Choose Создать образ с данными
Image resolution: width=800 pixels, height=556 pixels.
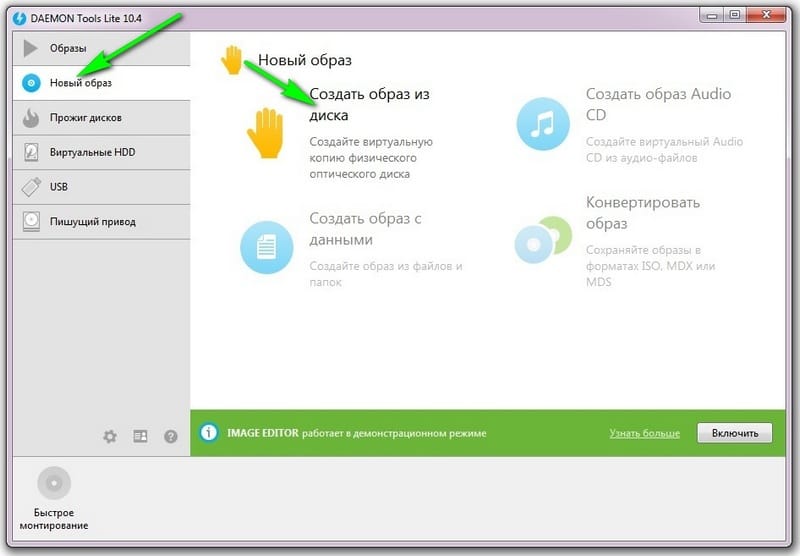pos(365,229)
